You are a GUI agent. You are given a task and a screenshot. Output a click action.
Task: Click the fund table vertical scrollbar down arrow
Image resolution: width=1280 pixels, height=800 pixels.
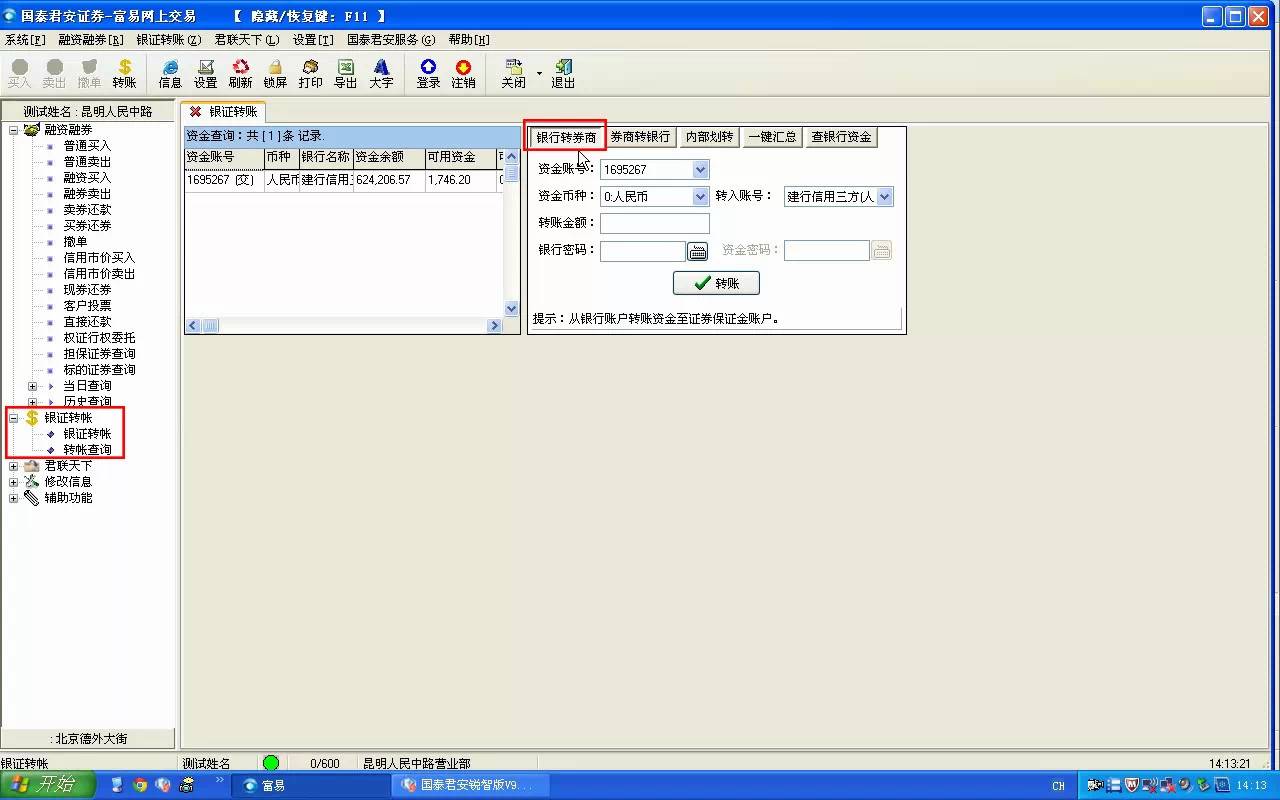512,309
